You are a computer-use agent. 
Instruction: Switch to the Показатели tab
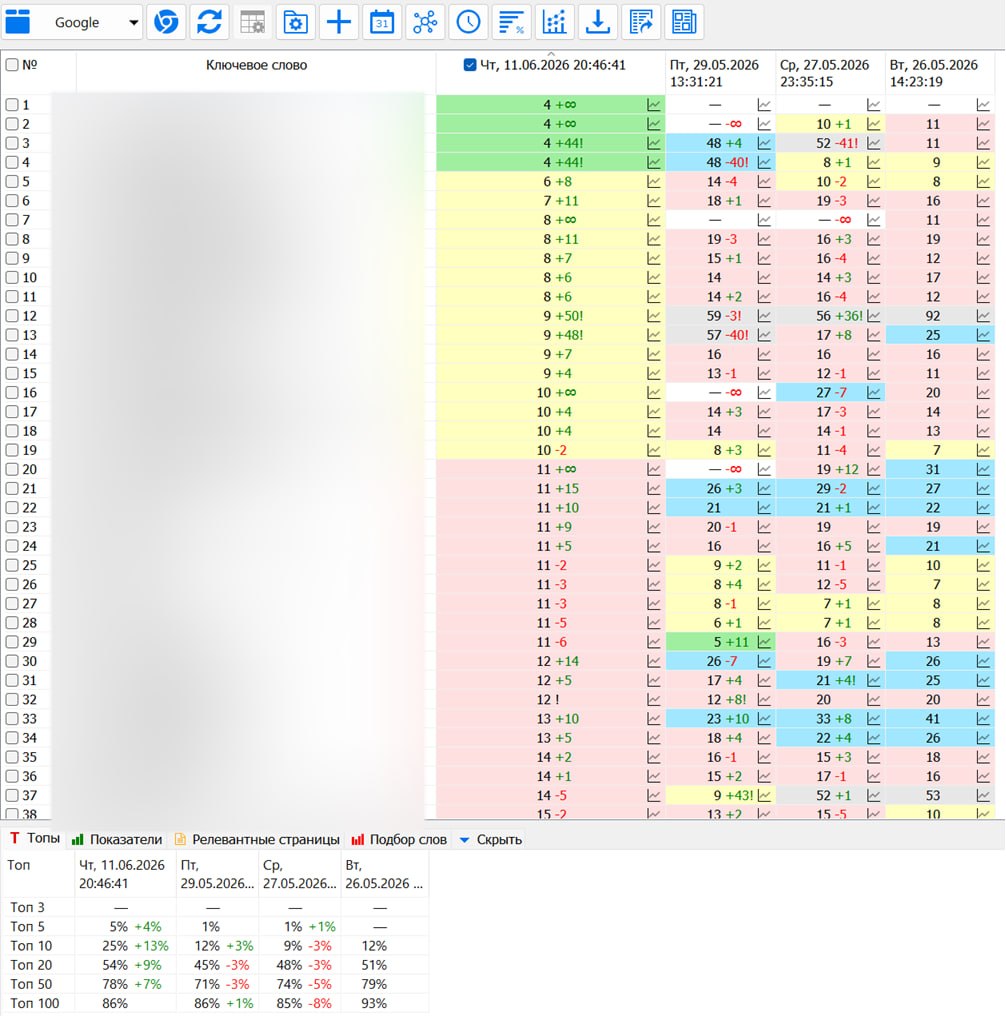117,840
